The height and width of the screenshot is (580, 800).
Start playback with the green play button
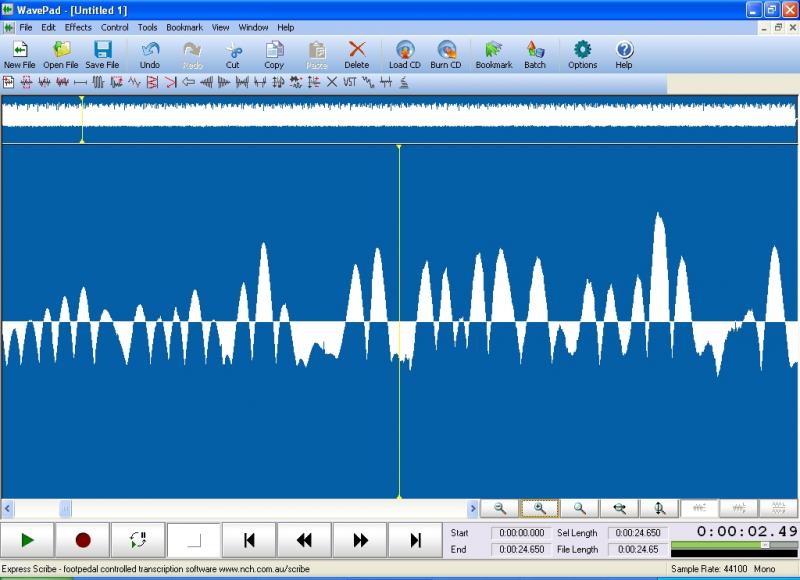pos(28,540)
